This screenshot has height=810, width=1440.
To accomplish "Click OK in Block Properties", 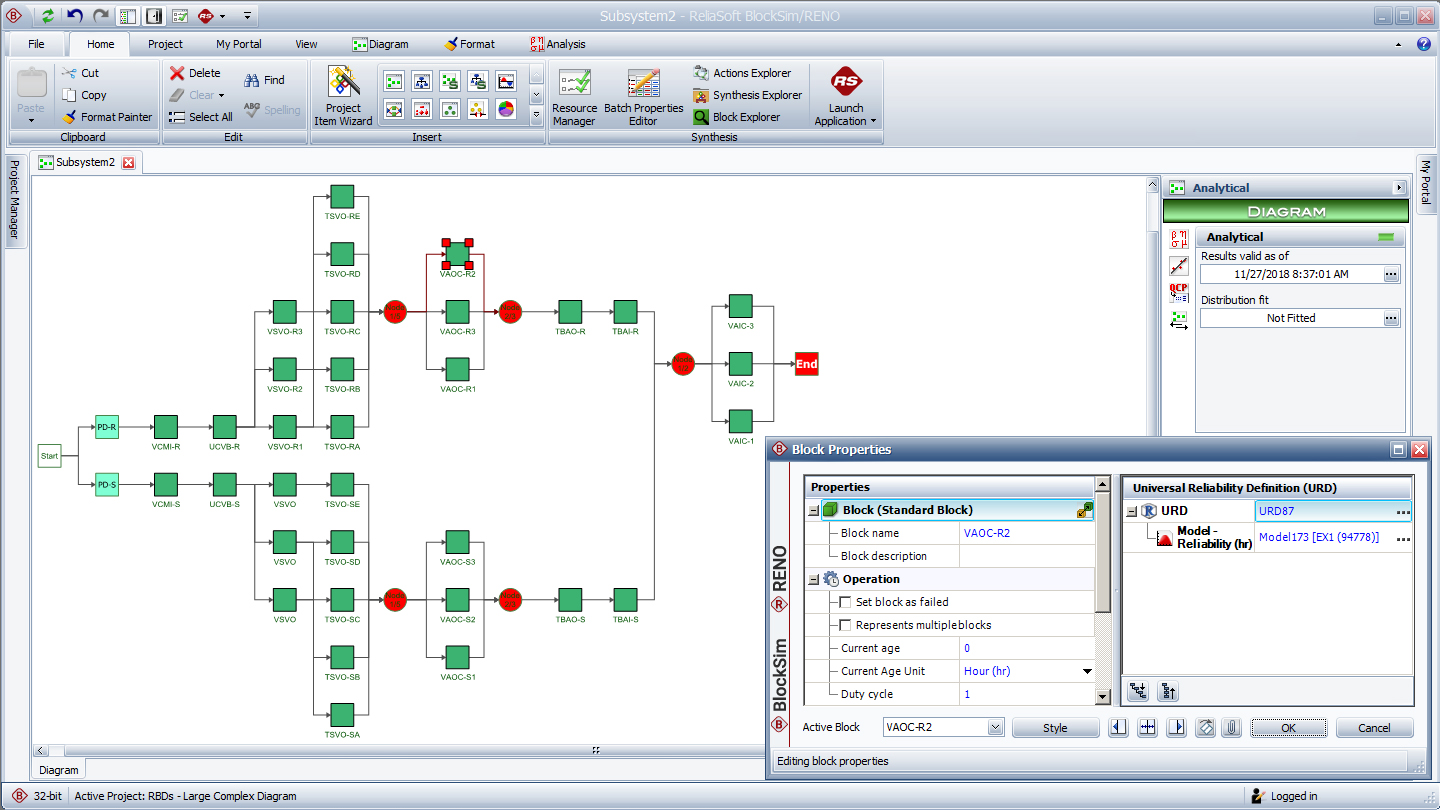I will pyautogui.click(x=1288, y=728).
